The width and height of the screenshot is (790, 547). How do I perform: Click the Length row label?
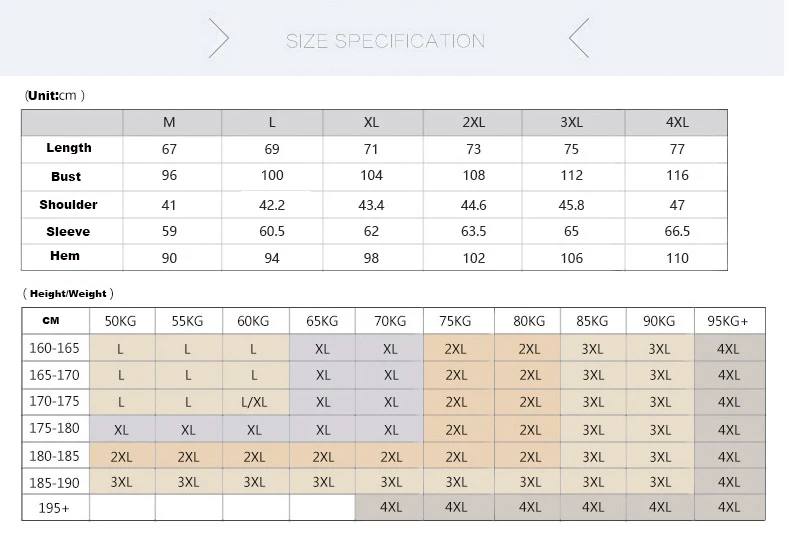click(x=69, y=148)
